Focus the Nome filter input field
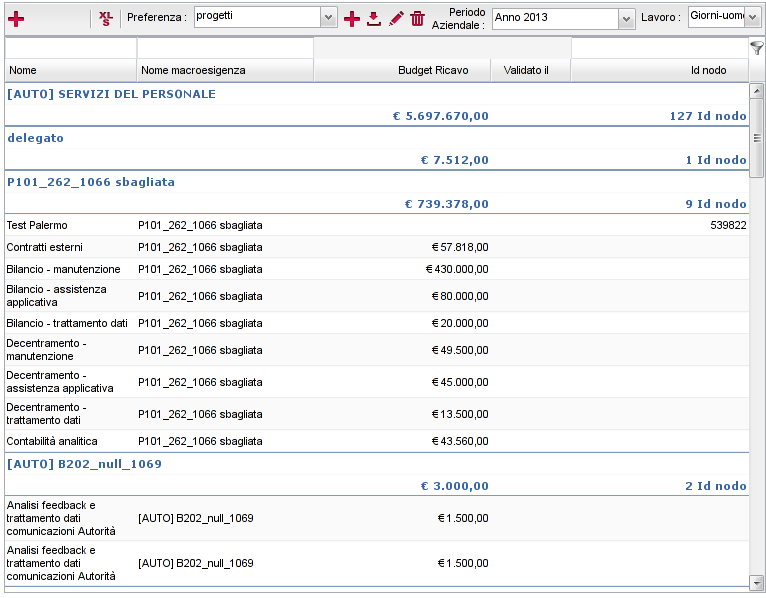The height and width of the screenshot is (598, 766). [x=70, y=48]
